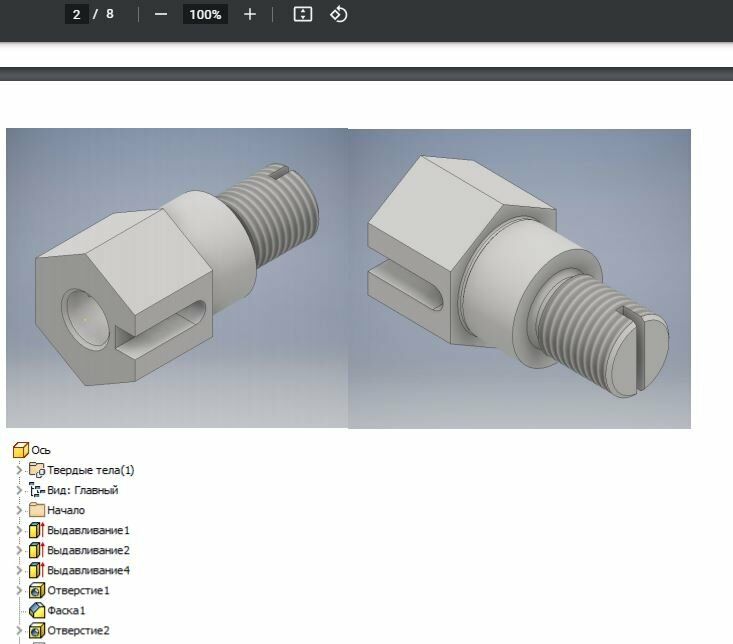Click the total page count 8

click(110, 14)
